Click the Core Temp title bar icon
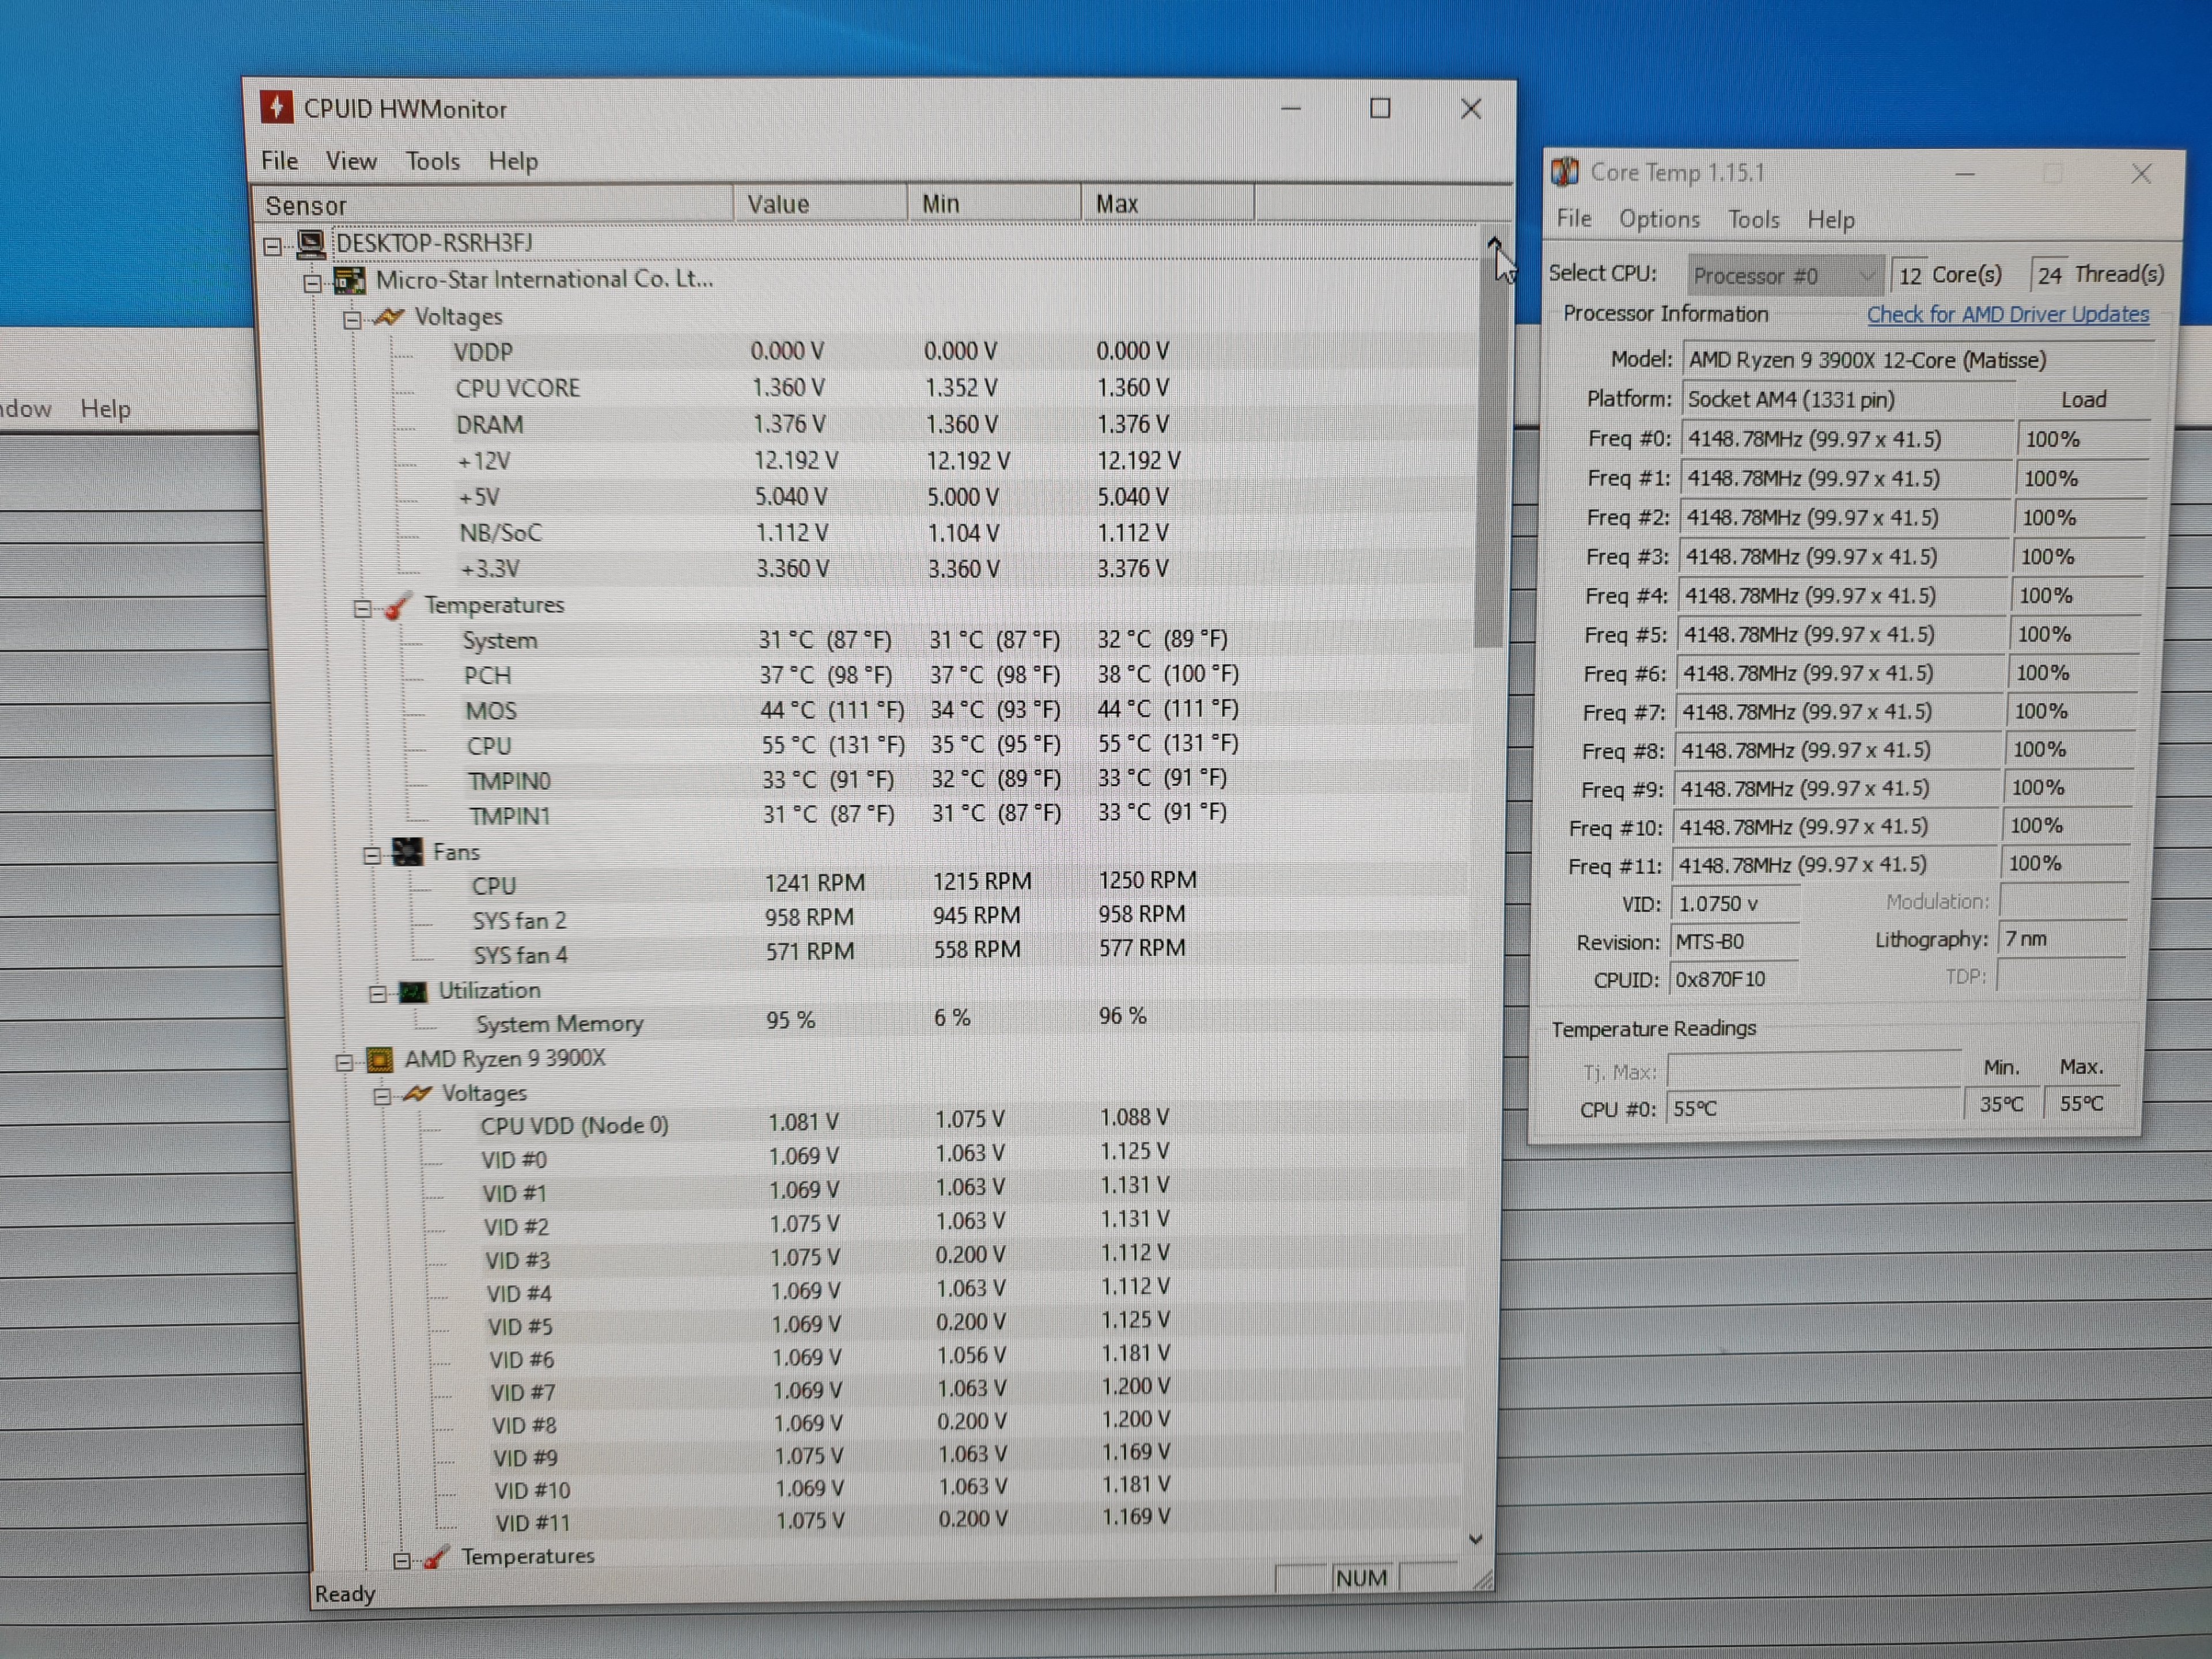The height and width of the screenshot is (1659, 2212). coord(1564,172)
